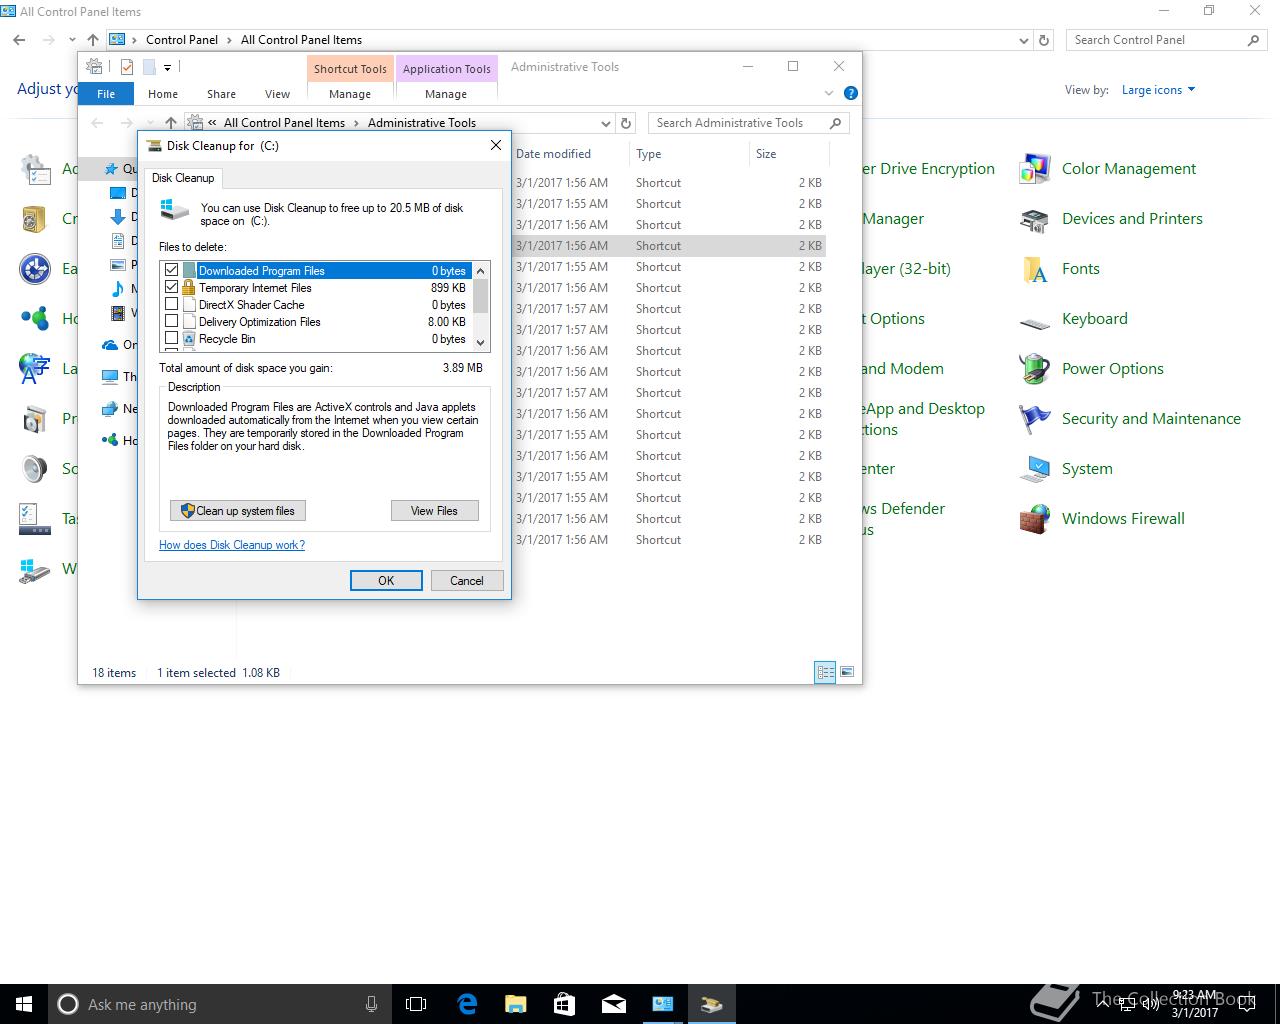1280x1024 pixels.
Task: Switch to large thumbnails view icon
Action: click(x=847, y=673)
